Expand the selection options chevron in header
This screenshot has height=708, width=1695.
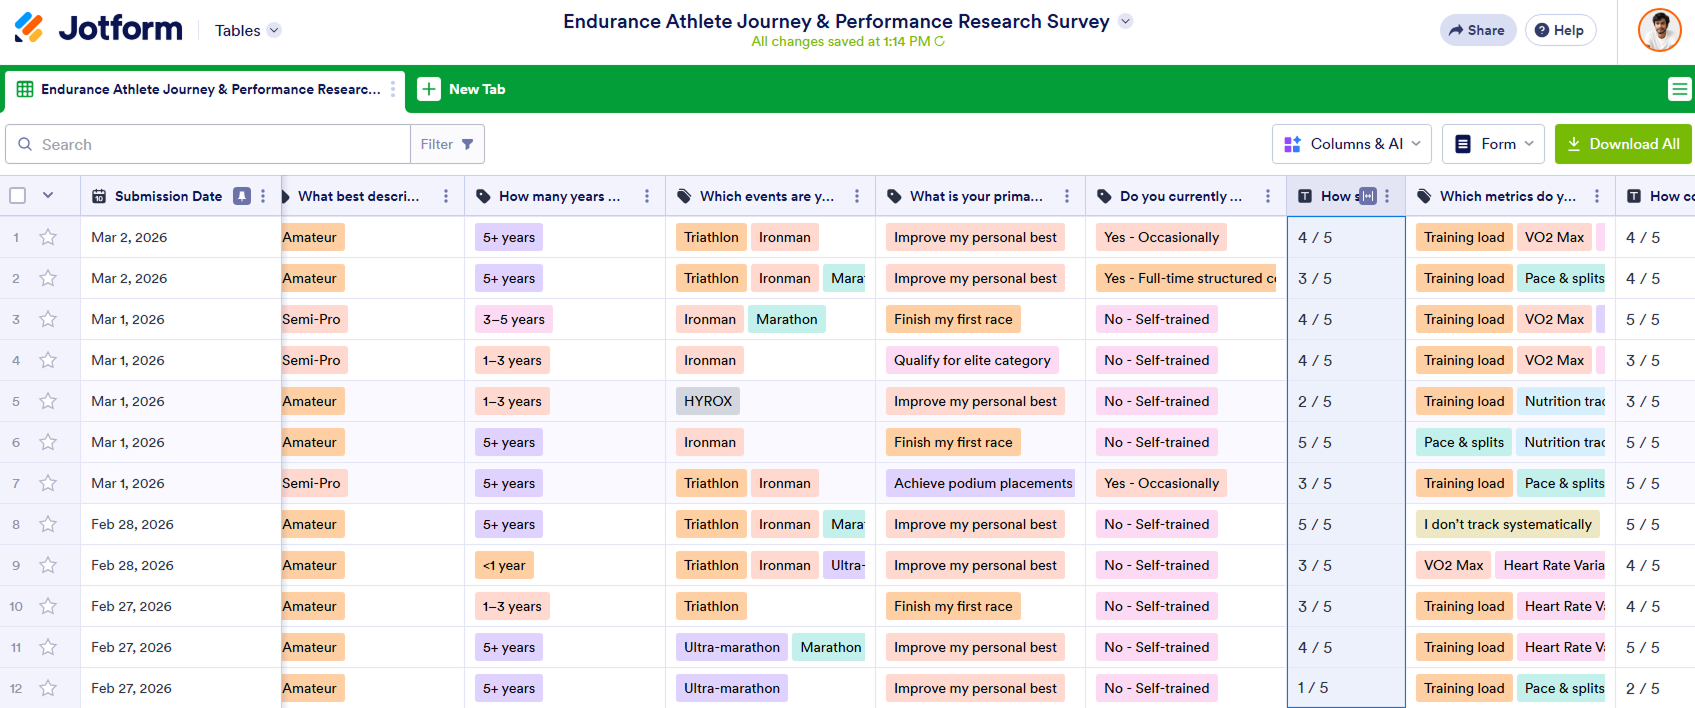(48, 195)
